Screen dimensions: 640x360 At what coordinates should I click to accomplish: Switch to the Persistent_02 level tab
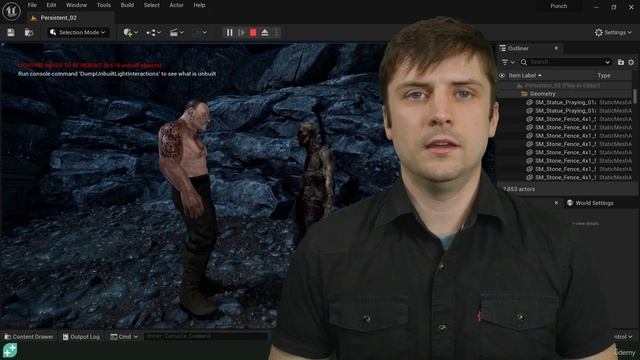[58, 18]
